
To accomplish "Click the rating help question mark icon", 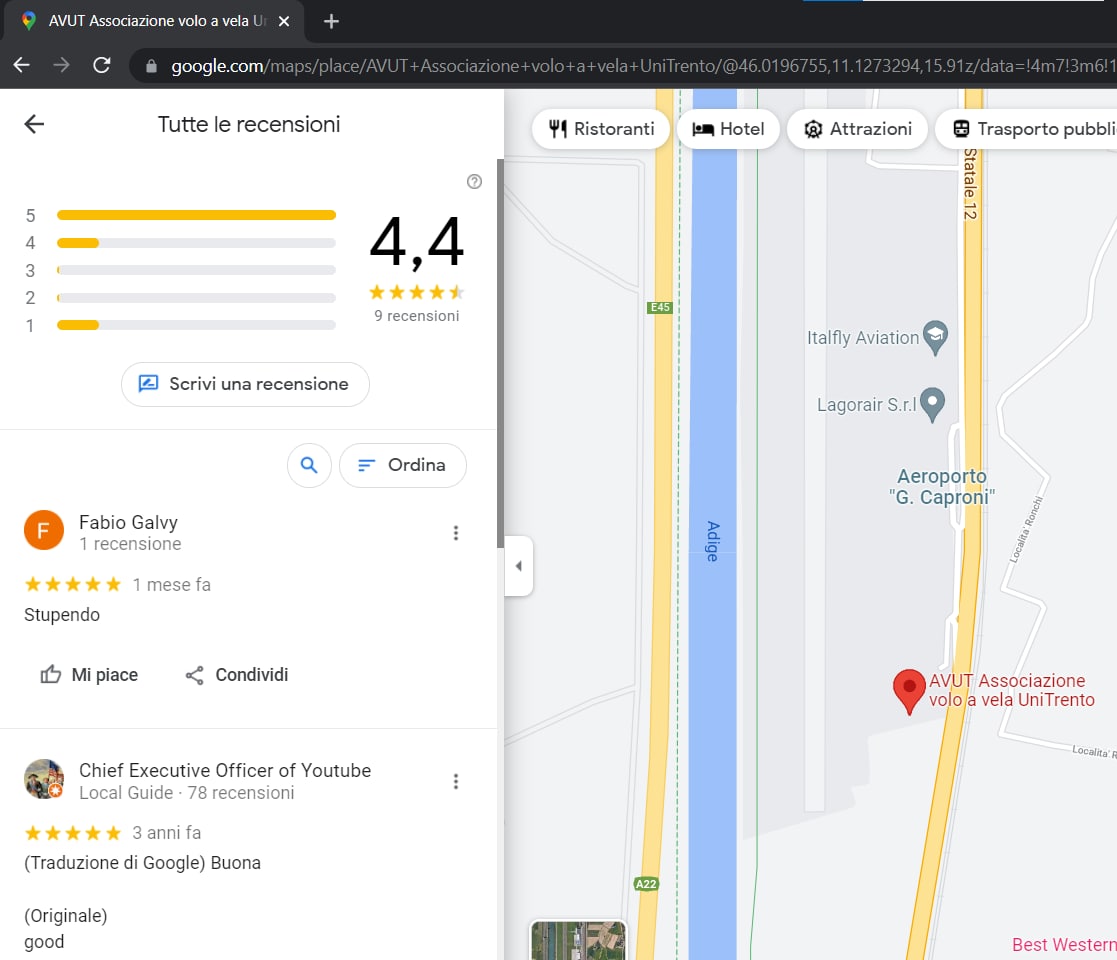I will click(x=474, y=182).
